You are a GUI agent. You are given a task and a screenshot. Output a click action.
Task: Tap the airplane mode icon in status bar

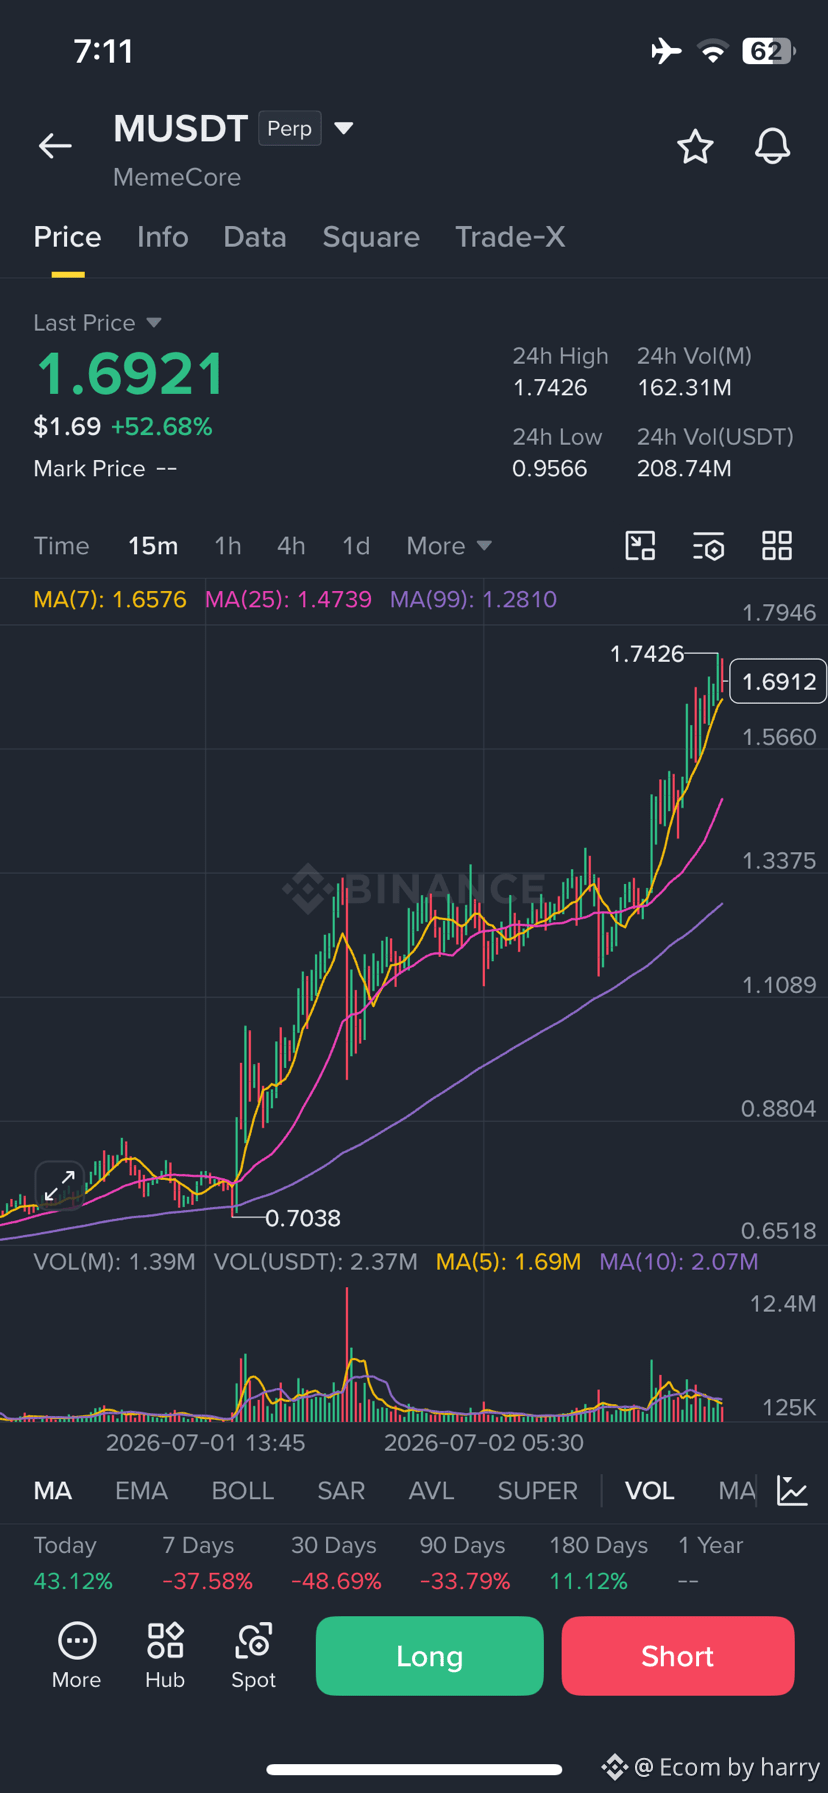(666, 51)
